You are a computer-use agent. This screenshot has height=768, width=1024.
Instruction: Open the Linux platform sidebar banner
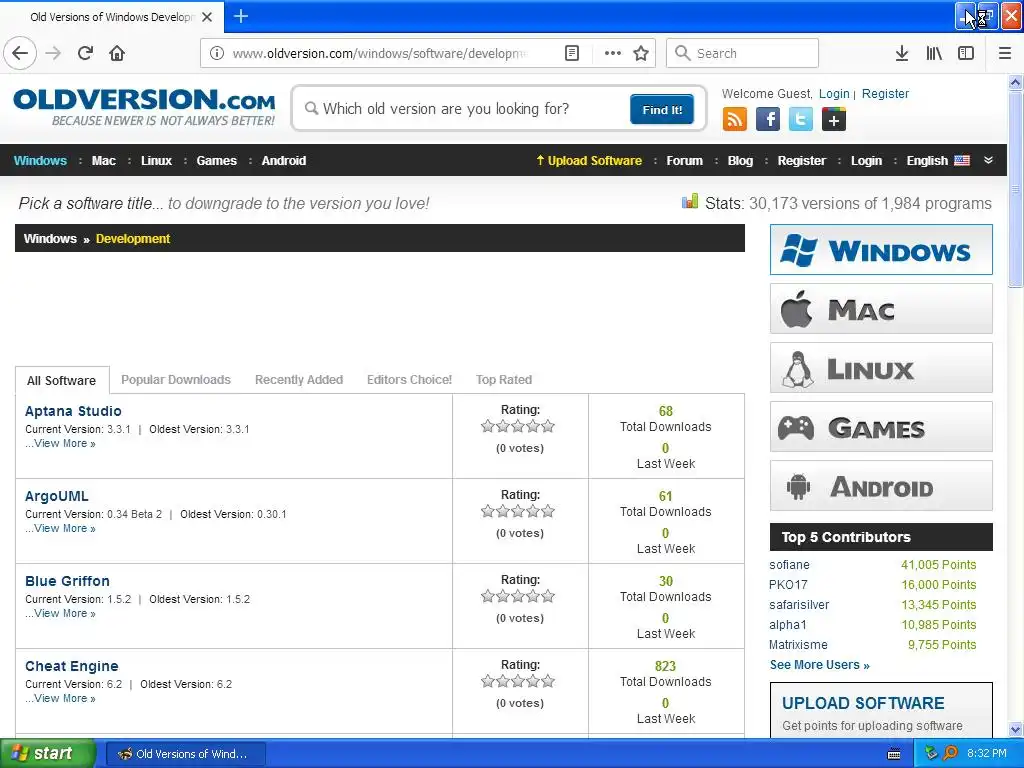coord(881,368)
